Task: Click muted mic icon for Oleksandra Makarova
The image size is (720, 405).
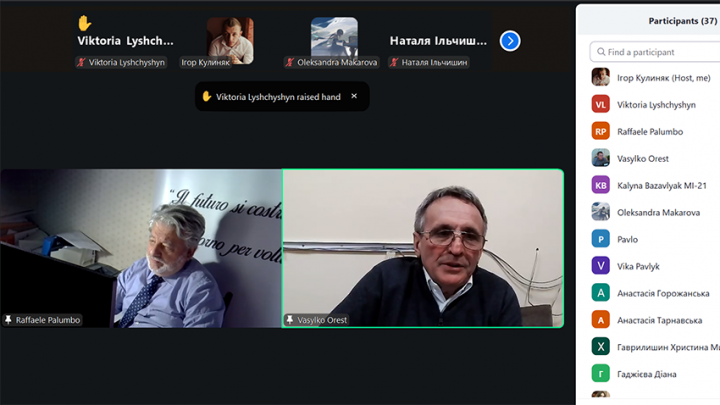Action: (x=290, y=62)
